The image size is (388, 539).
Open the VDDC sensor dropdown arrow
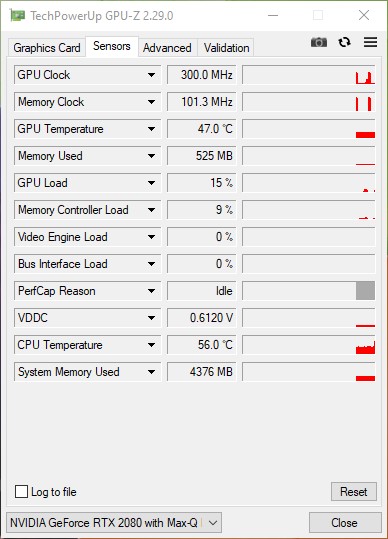point(151,318)
